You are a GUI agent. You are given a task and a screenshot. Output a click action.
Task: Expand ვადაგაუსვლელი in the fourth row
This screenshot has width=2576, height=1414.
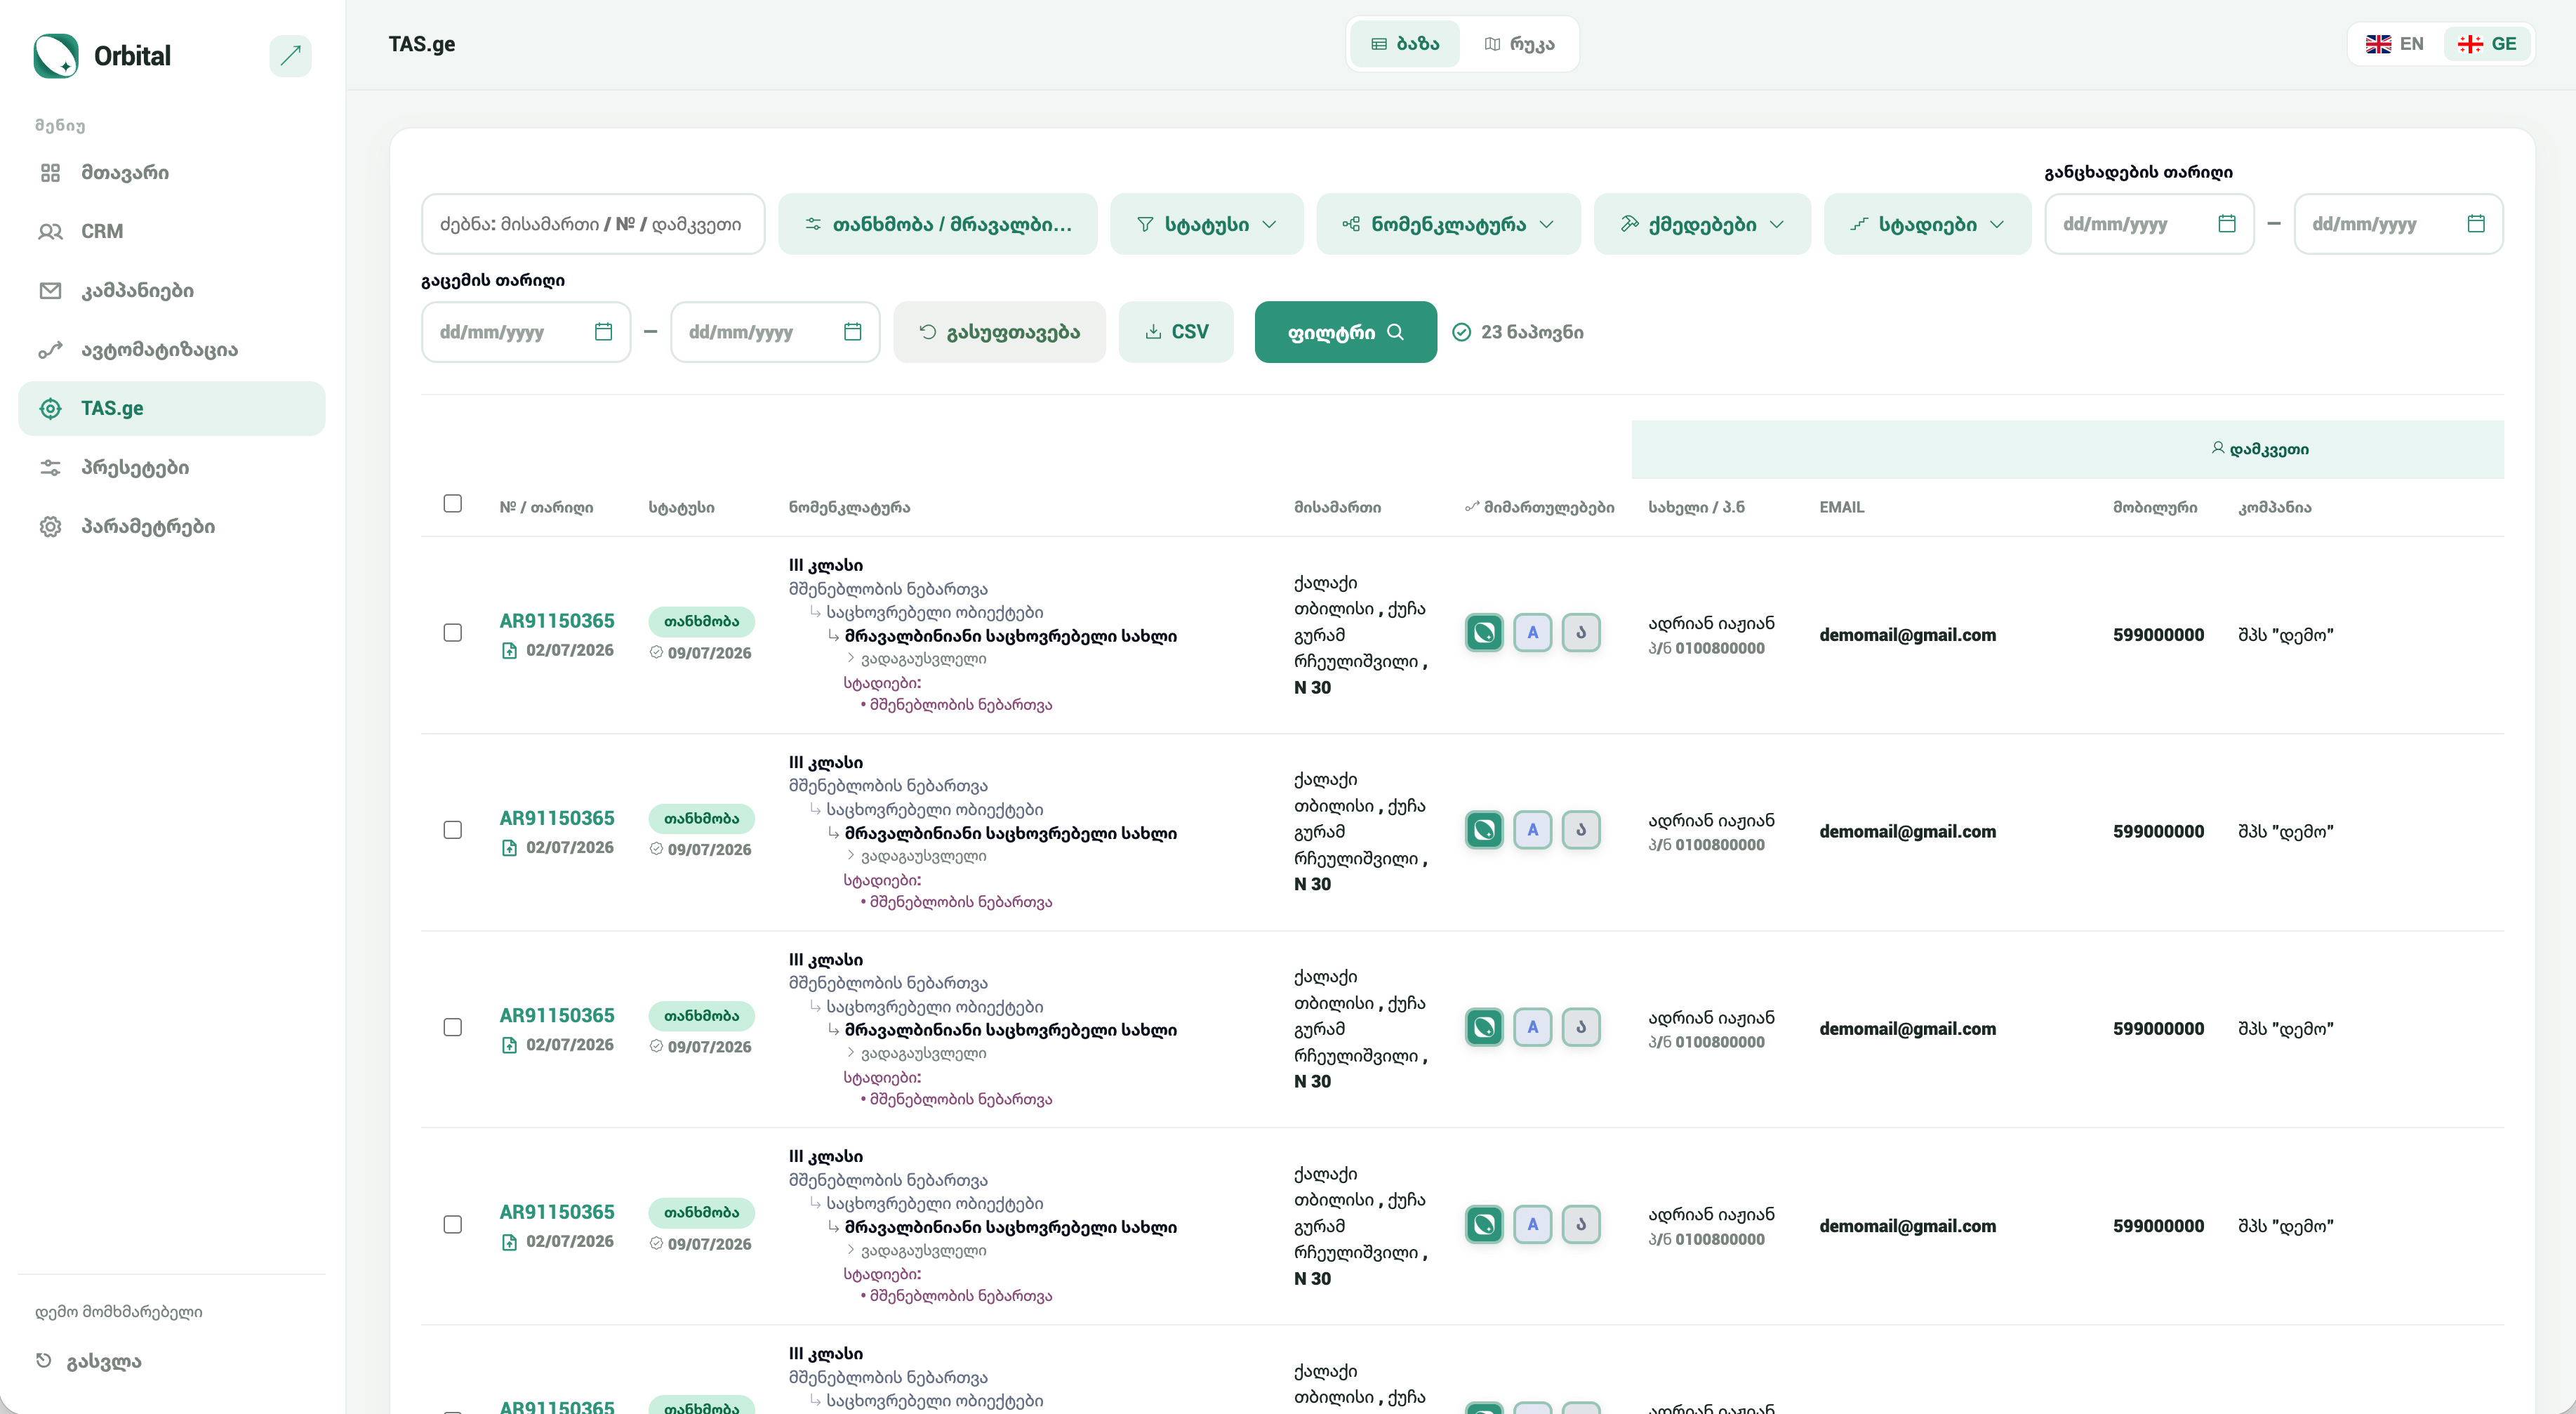tap(917, 1250)
